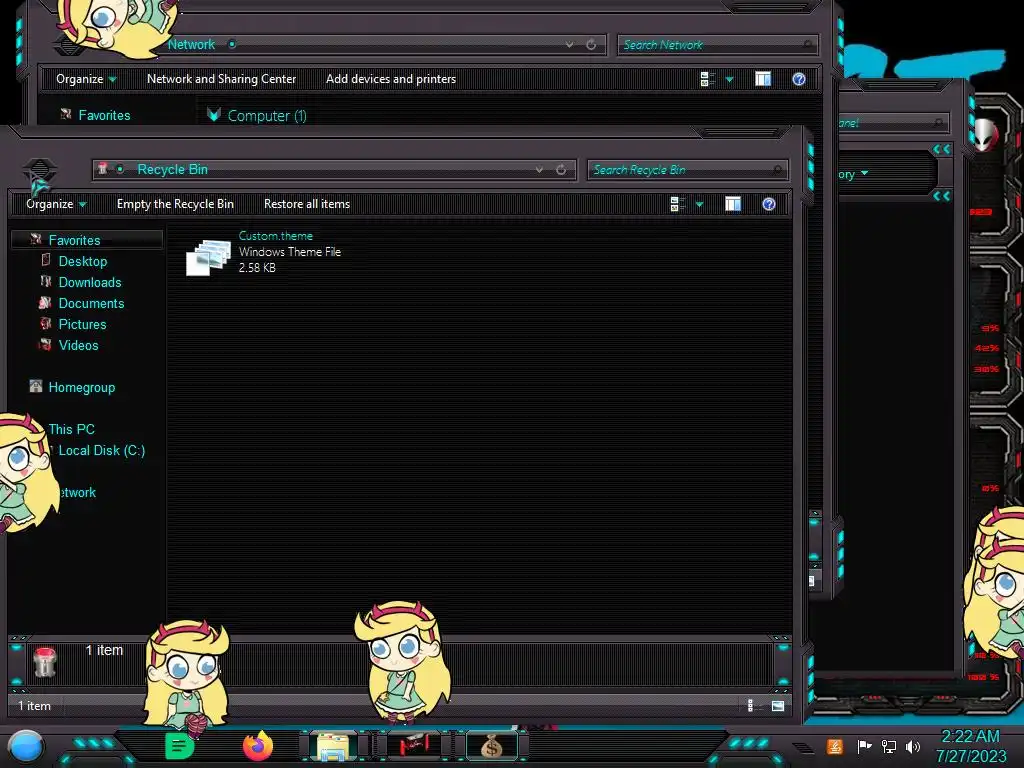Screen dimensions: 1024x768
Task: Refresh the Network window
Action: 591,44
